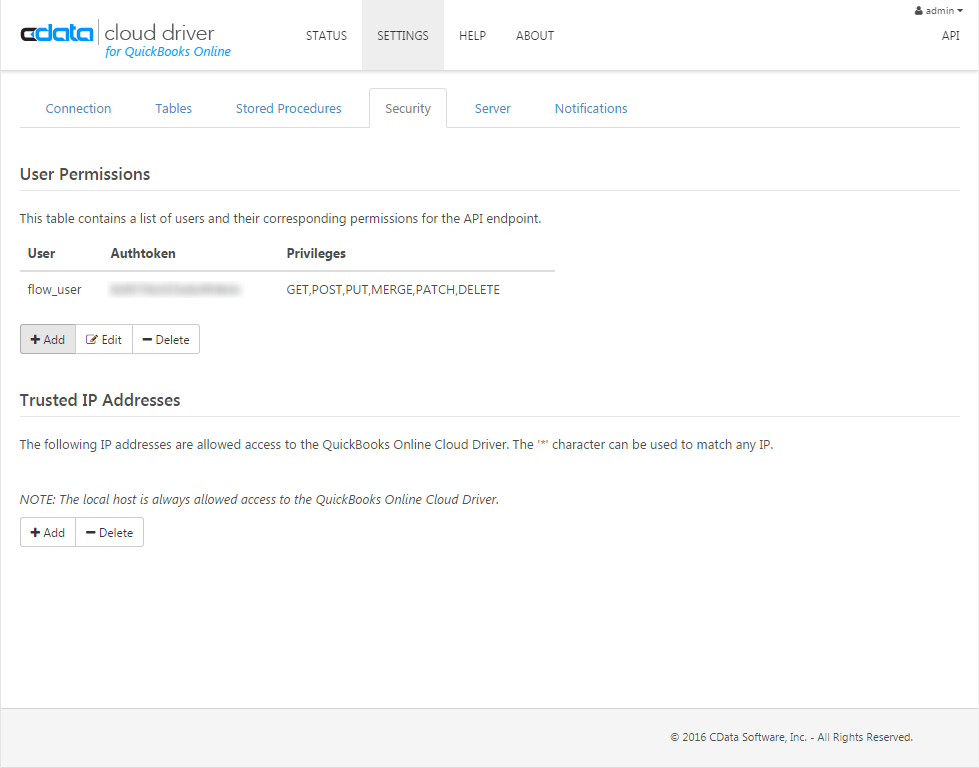
Task: Click the GET,POST,PUT,MERGE,PATCH,DELETE privileges cell
Action: coord(393,290)
